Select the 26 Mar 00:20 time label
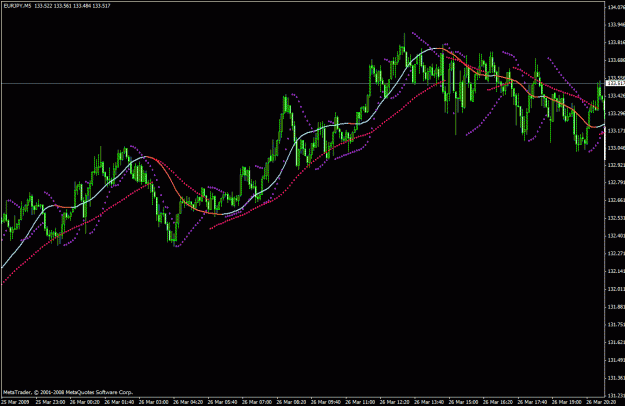The height and width of the screenshot is (406, 625). pos(85,402)
